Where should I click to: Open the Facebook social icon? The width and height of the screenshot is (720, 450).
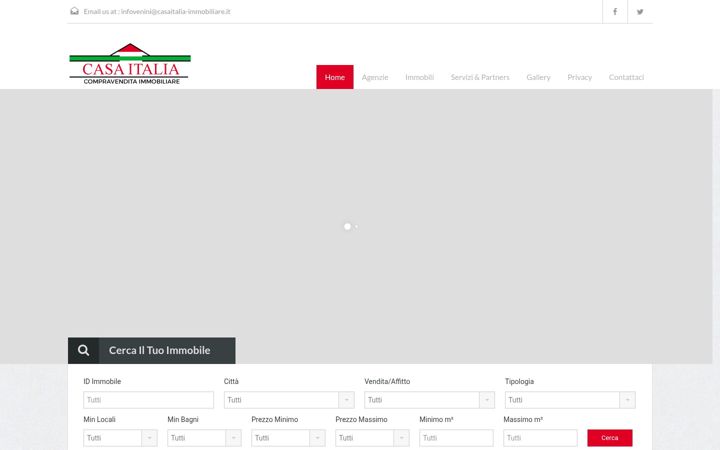click(x=615, y=11)
